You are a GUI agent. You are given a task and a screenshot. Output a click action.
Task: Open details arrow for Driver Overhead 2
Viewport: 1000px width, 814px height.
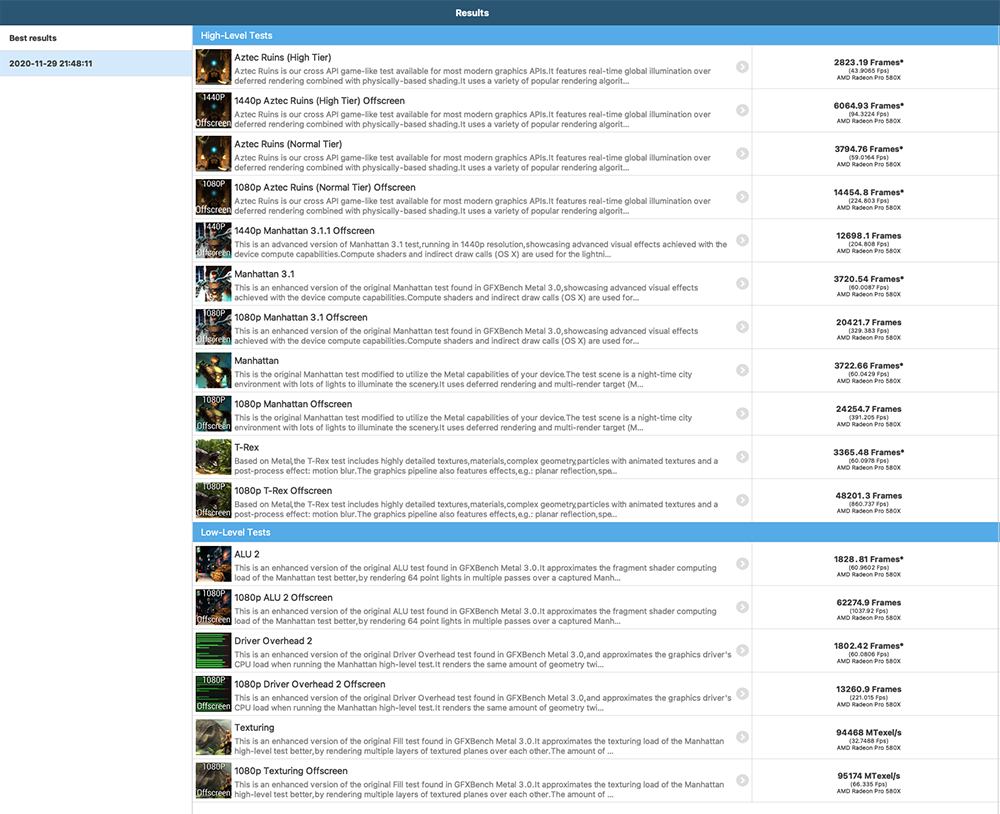click(742, 651)
